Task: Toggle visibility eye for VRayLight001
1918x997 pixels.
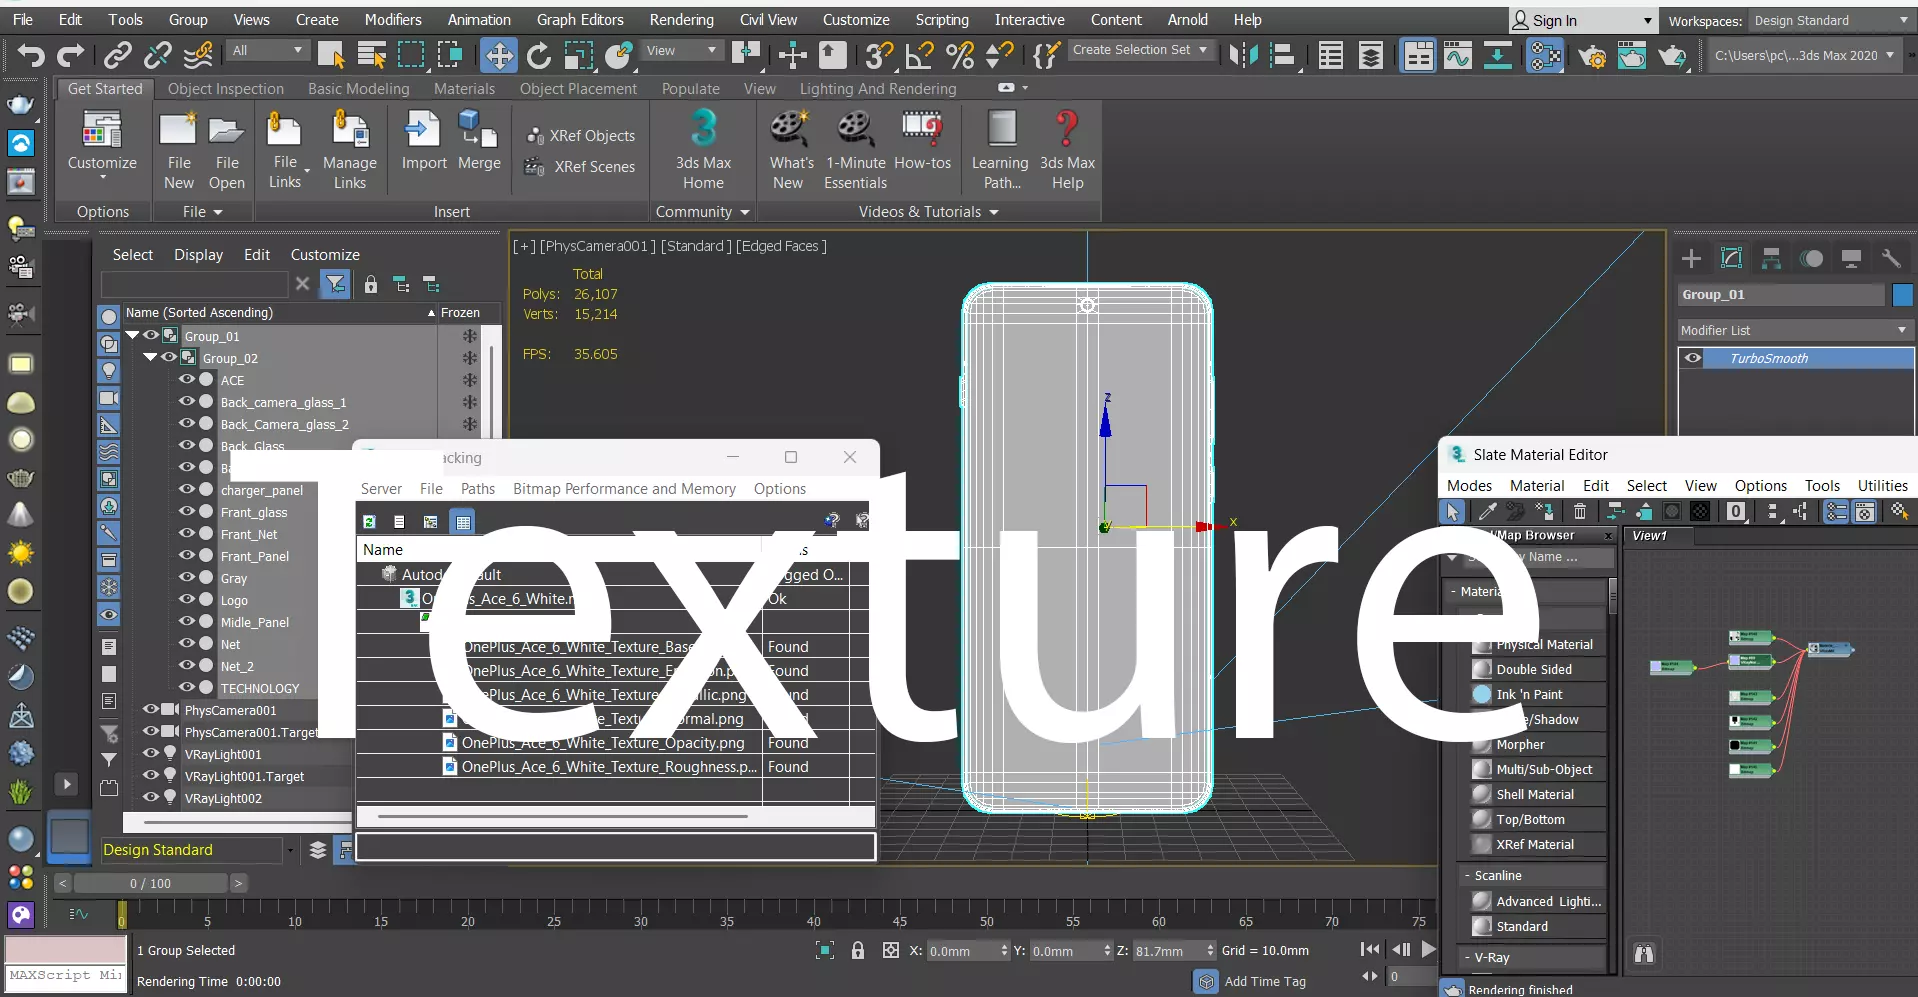Action: (x=150, y=754)
